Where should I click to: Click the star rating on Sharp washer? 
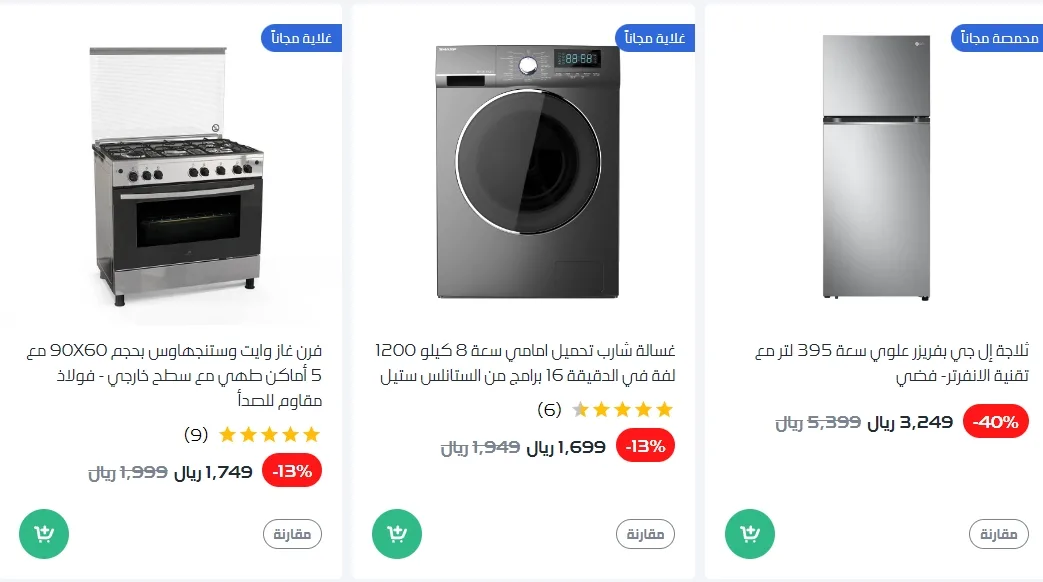622,410
